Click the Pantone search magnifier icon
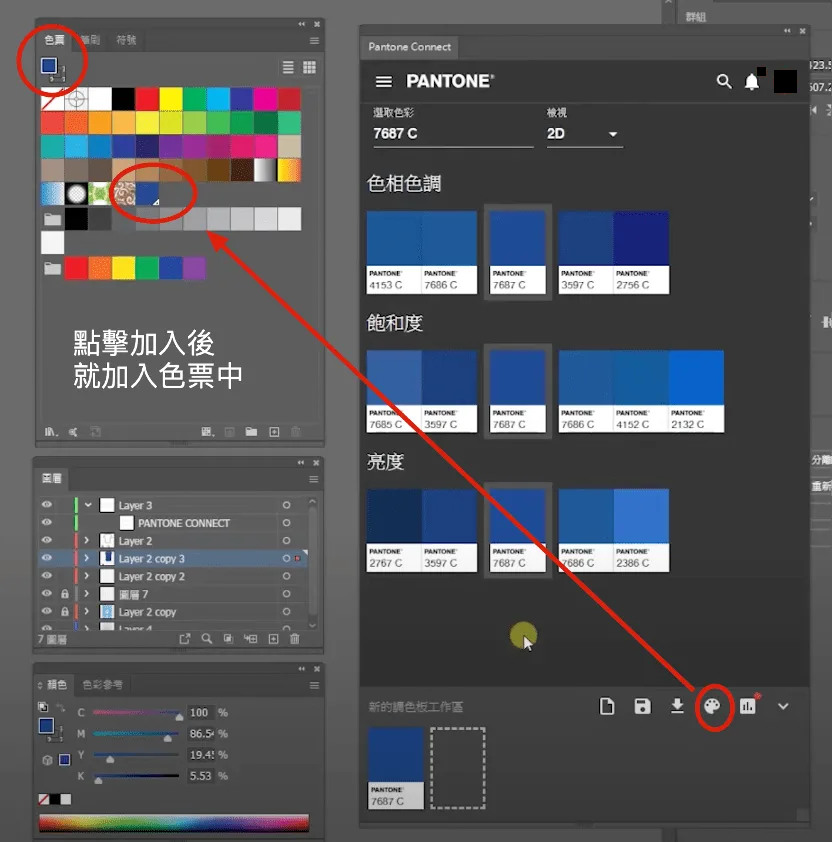832x842 pixels. pyautogui.click(x=724, y=82)
